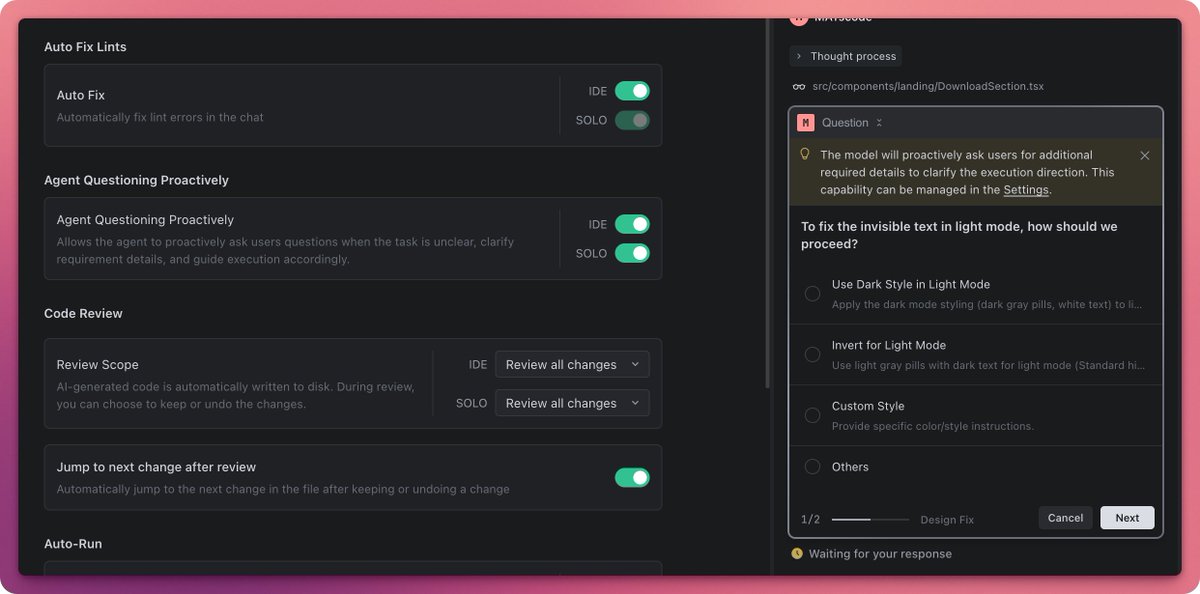This screenshot has height=594, width=1200.
Task: Click the Review Scope label
Action: [x=97, y=365]
